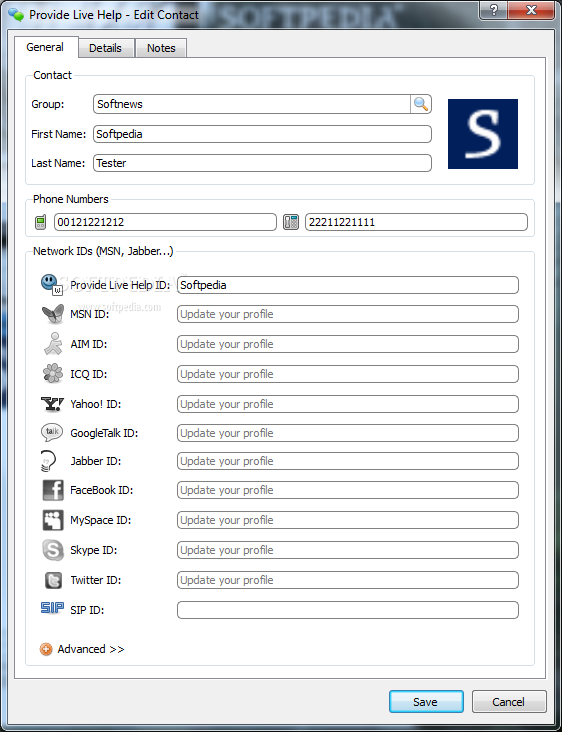The image size is (562, 732).
Task: Click the Skype logo icon
Action: coord(53,550)
